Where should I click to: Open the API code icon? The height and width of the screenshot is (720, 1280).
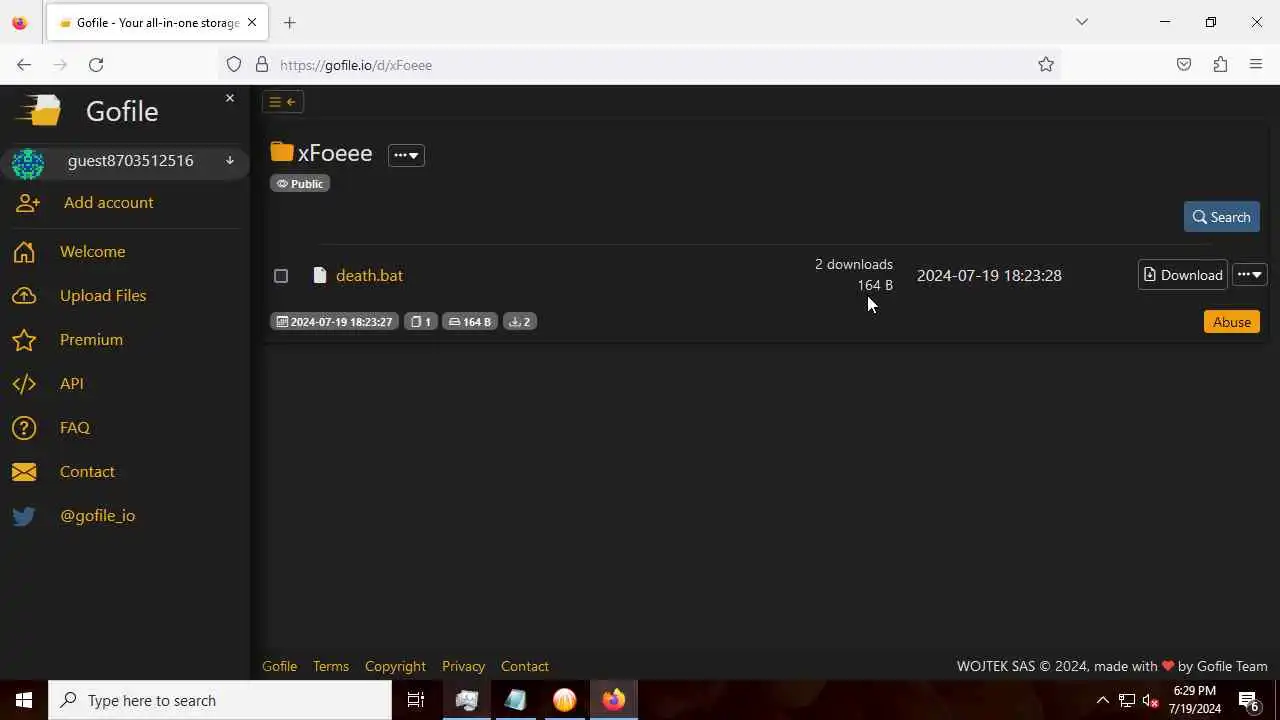(24, 384)
